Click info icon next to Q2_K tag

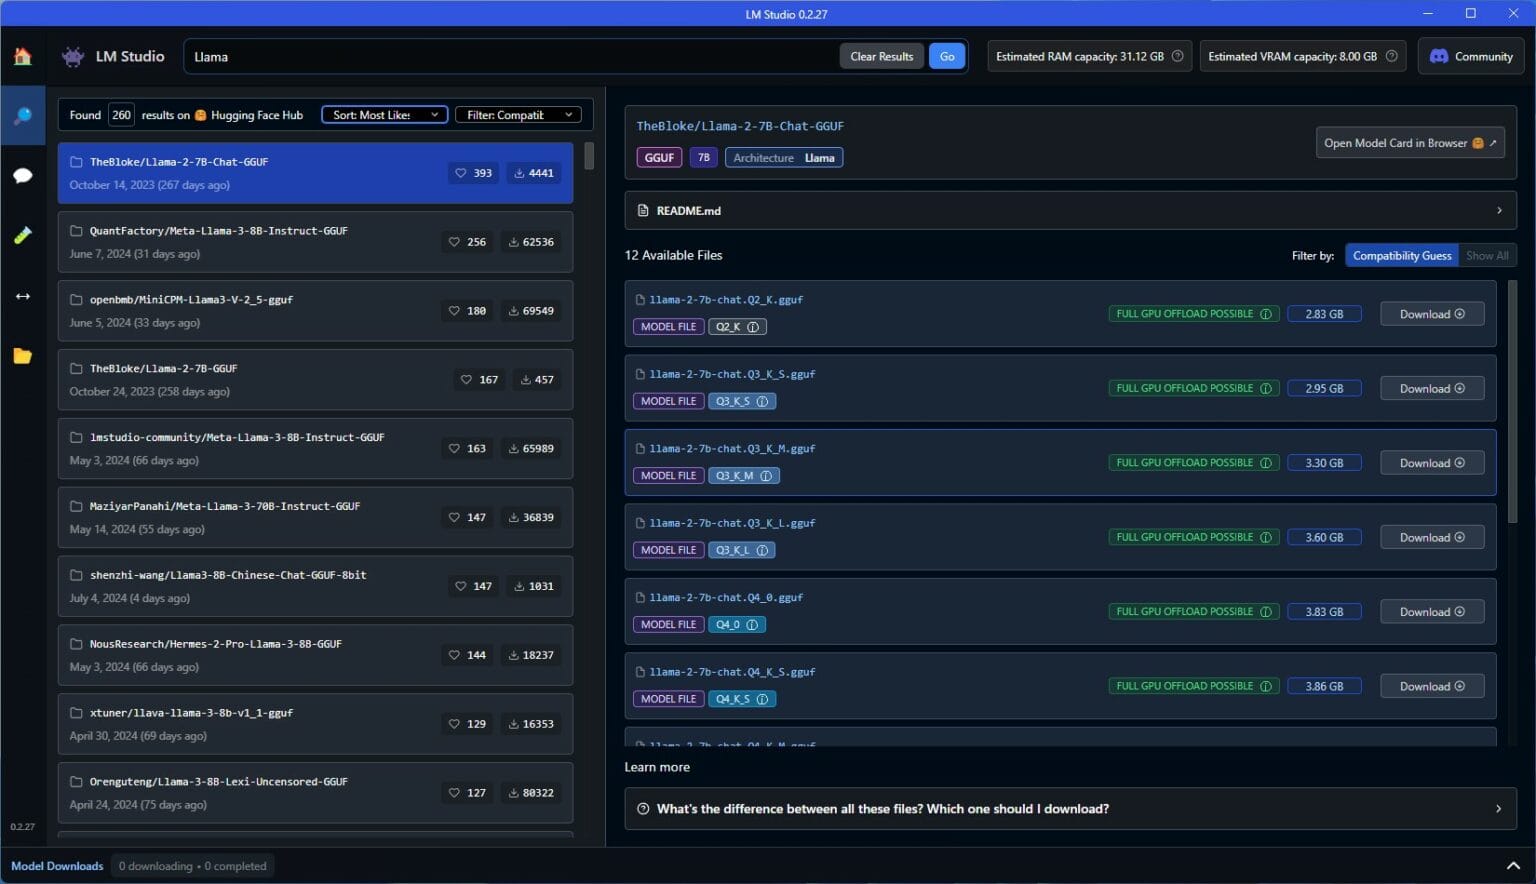pyautogui.click(x=753, y=327)
